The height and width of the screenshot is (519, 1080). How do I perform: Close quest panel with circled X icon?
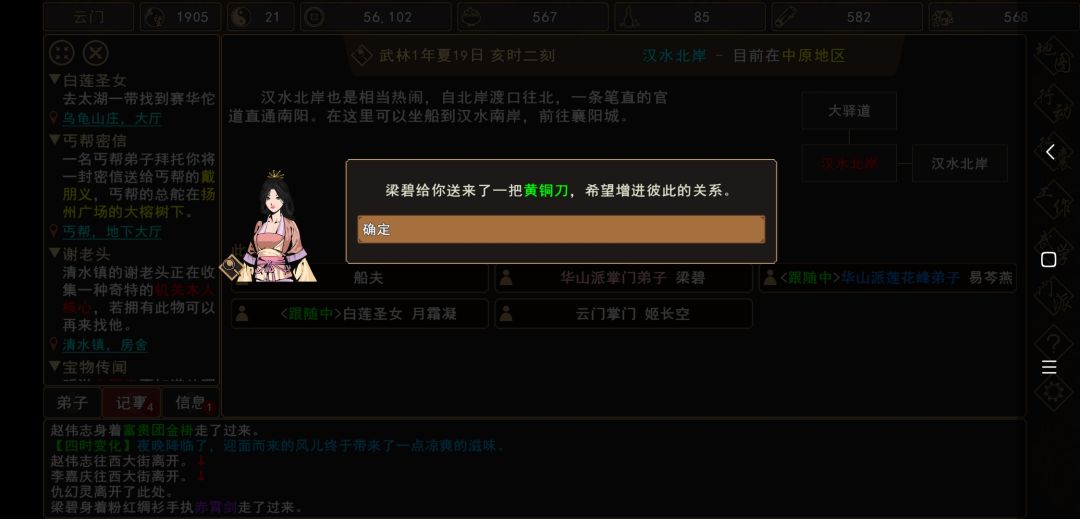click(x=96, y=53)
